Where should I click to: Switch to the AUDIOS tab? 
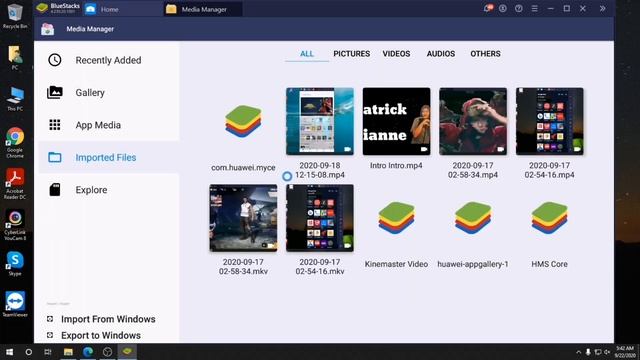click(441, 53)
